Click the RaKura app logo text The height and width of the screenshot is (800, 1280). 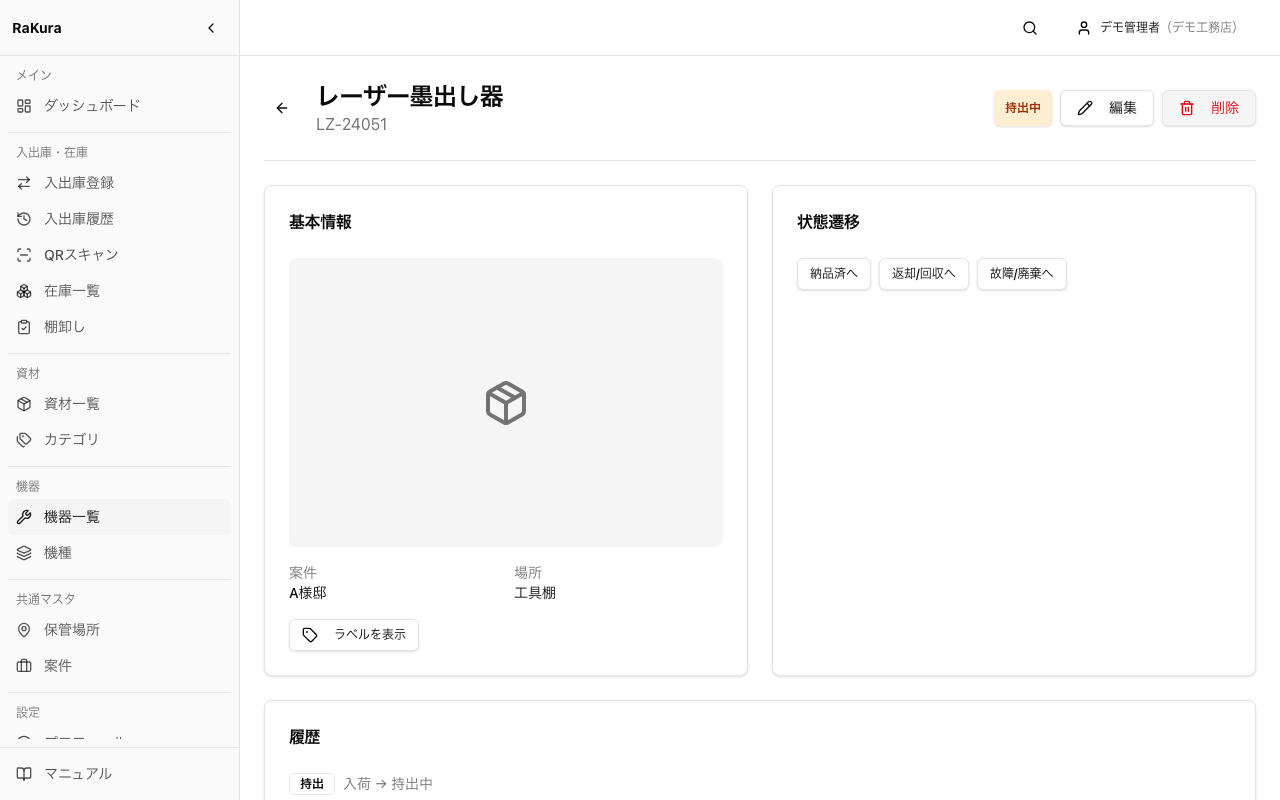[37, 28]
